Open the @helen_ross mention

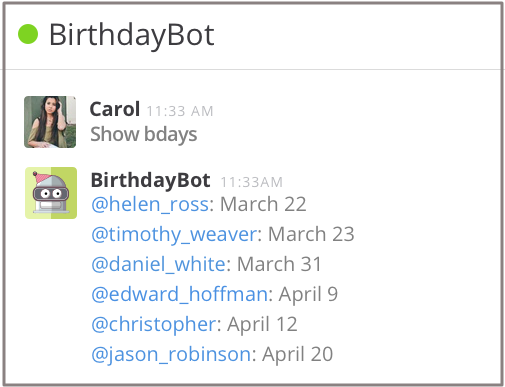[x=150, y=204]
